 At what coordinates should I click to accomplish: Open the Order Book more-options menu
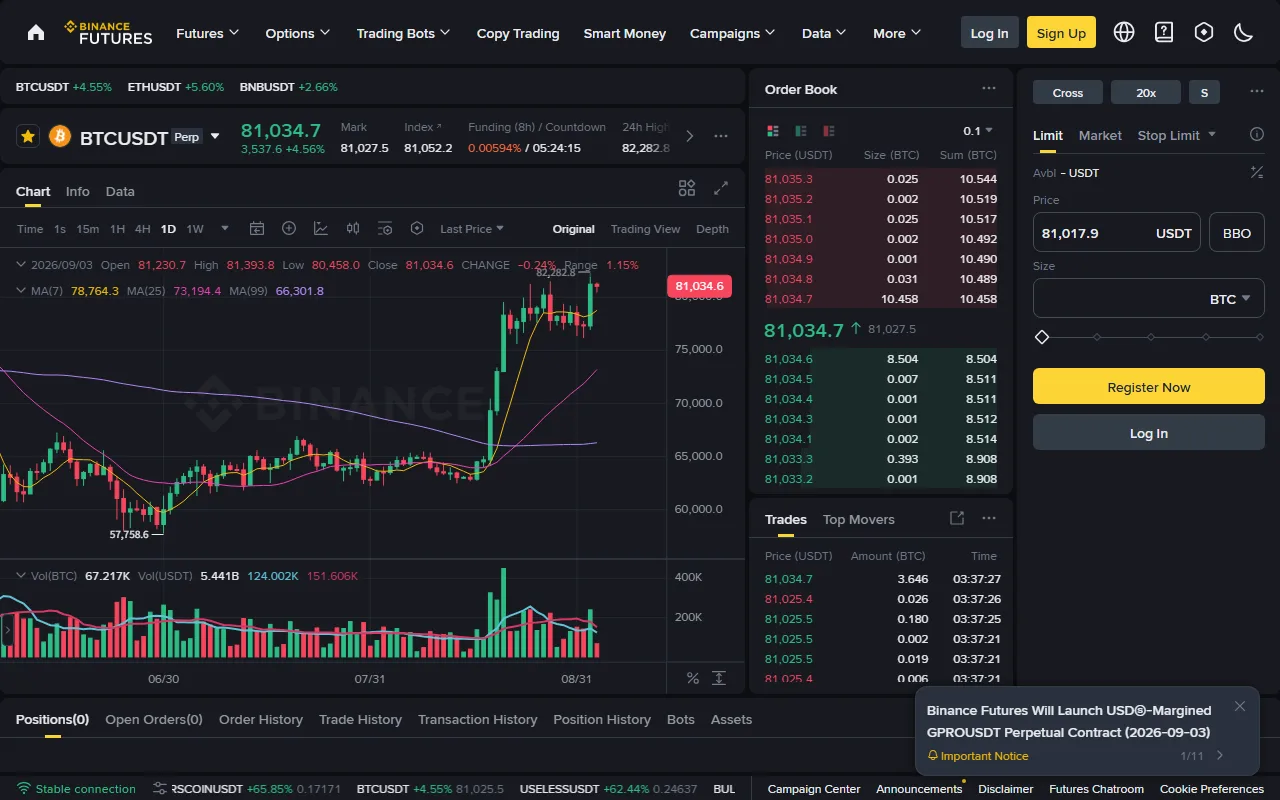coord(989,89)
